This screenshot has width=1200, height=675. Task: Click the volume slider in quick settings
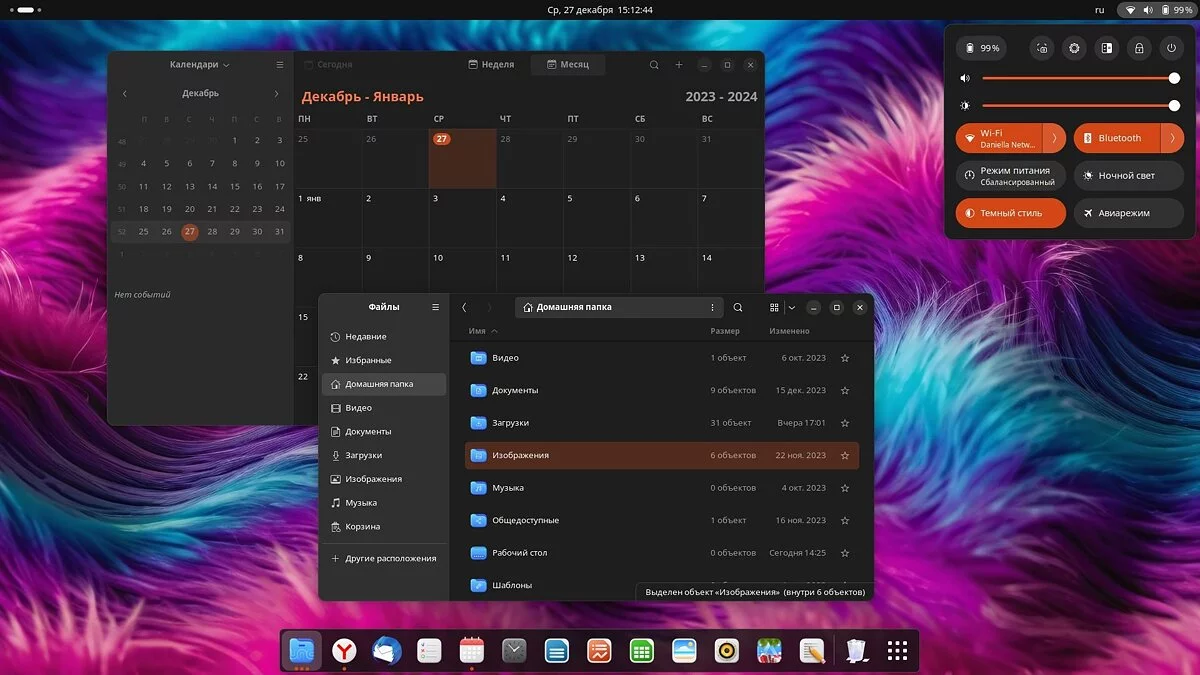pyautogui.click(x=1078, y=78)
